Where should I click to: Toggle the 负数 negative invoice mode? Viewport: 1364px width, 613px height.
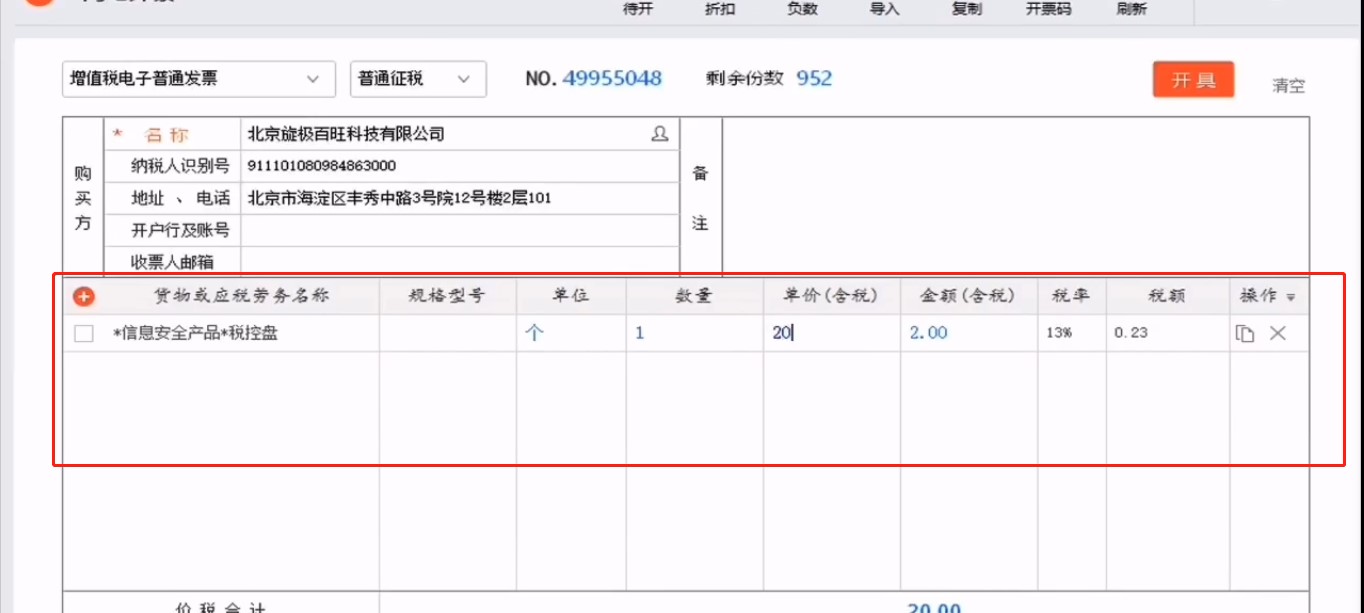pos(801,10)
